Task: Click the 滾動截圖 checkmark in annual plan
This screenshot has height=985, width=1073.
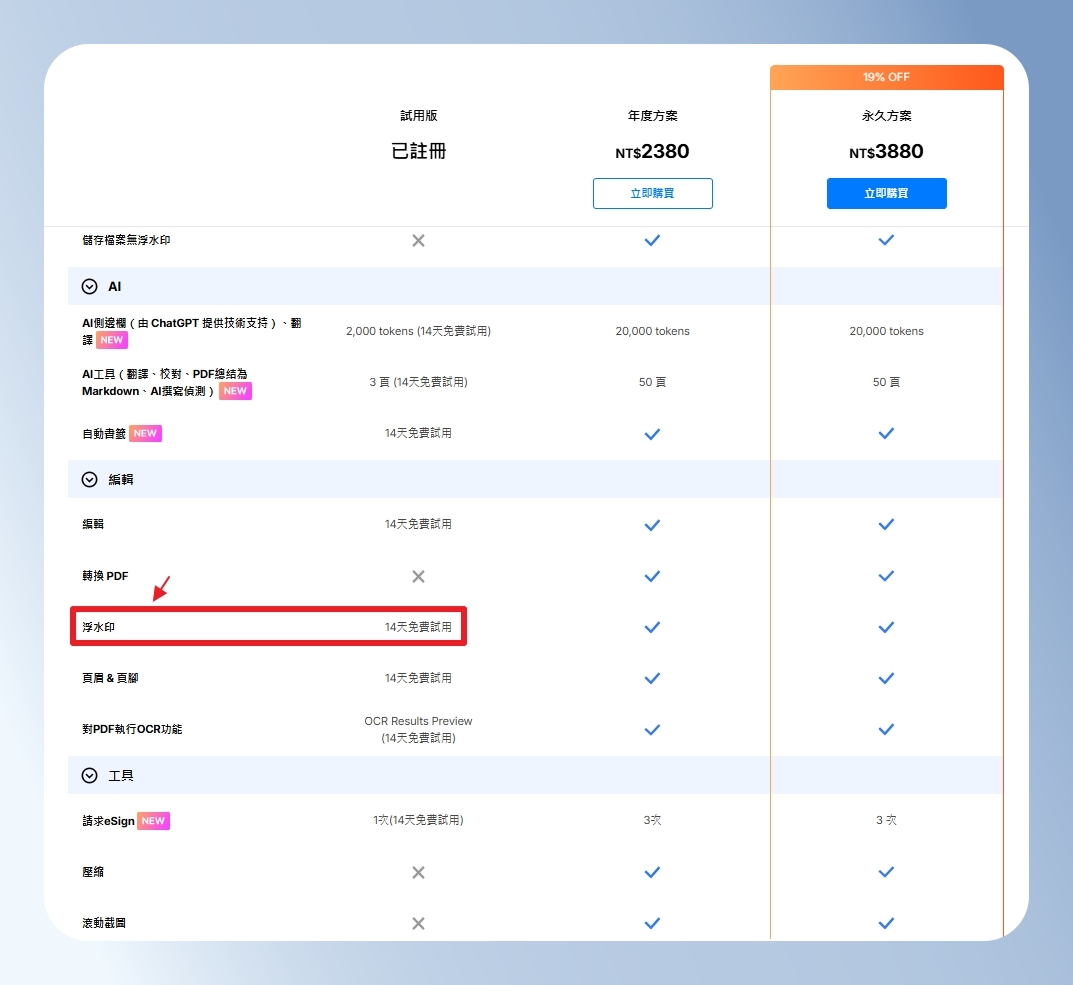Action: pyautogui.click(x=652, y=923)
